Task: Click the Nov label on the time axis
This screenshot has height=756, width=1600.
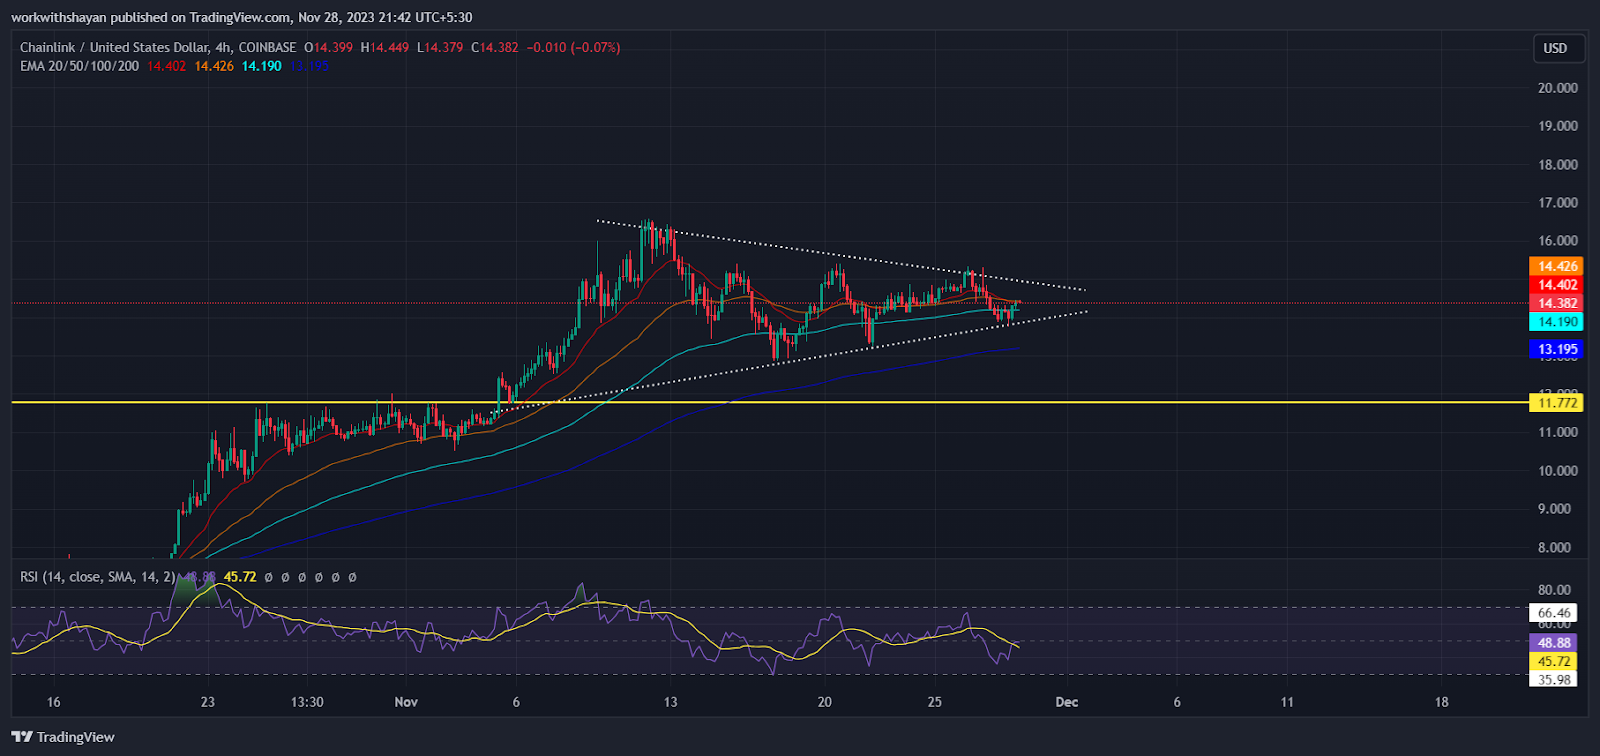Action: 406,702
